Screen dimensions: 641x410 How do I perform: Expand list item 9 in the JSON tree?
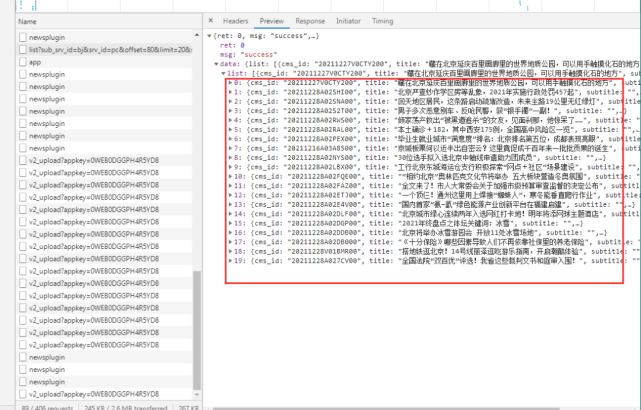(231, 167)
